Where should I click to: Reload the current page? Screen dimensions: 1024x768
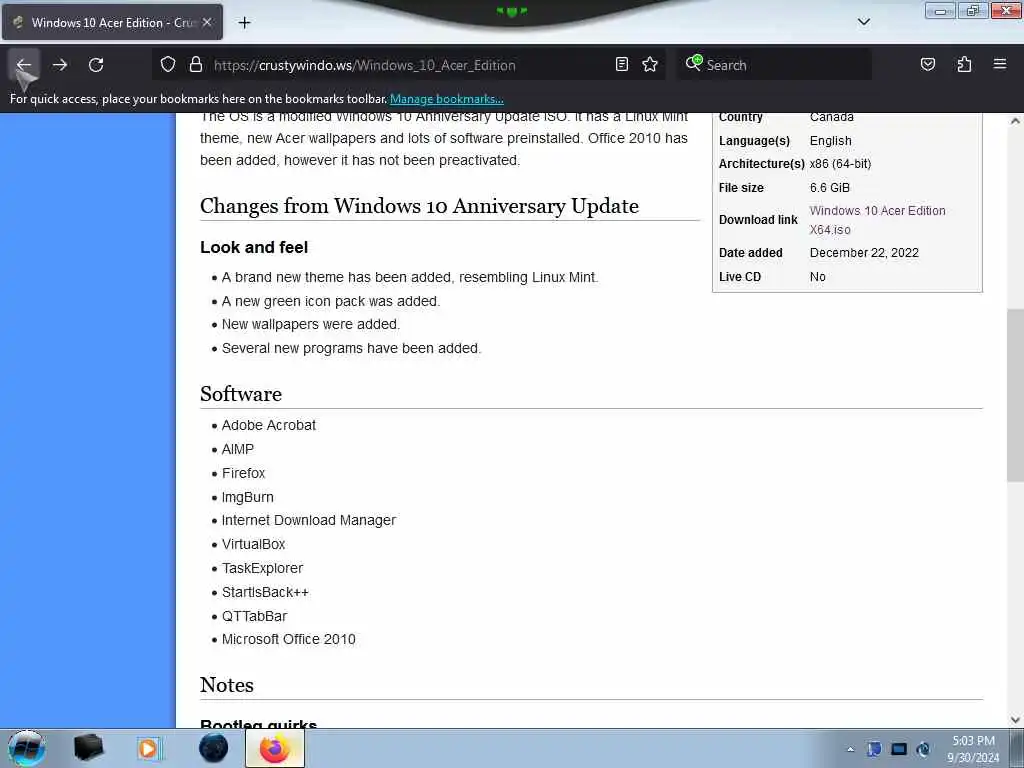coord(96,65)
